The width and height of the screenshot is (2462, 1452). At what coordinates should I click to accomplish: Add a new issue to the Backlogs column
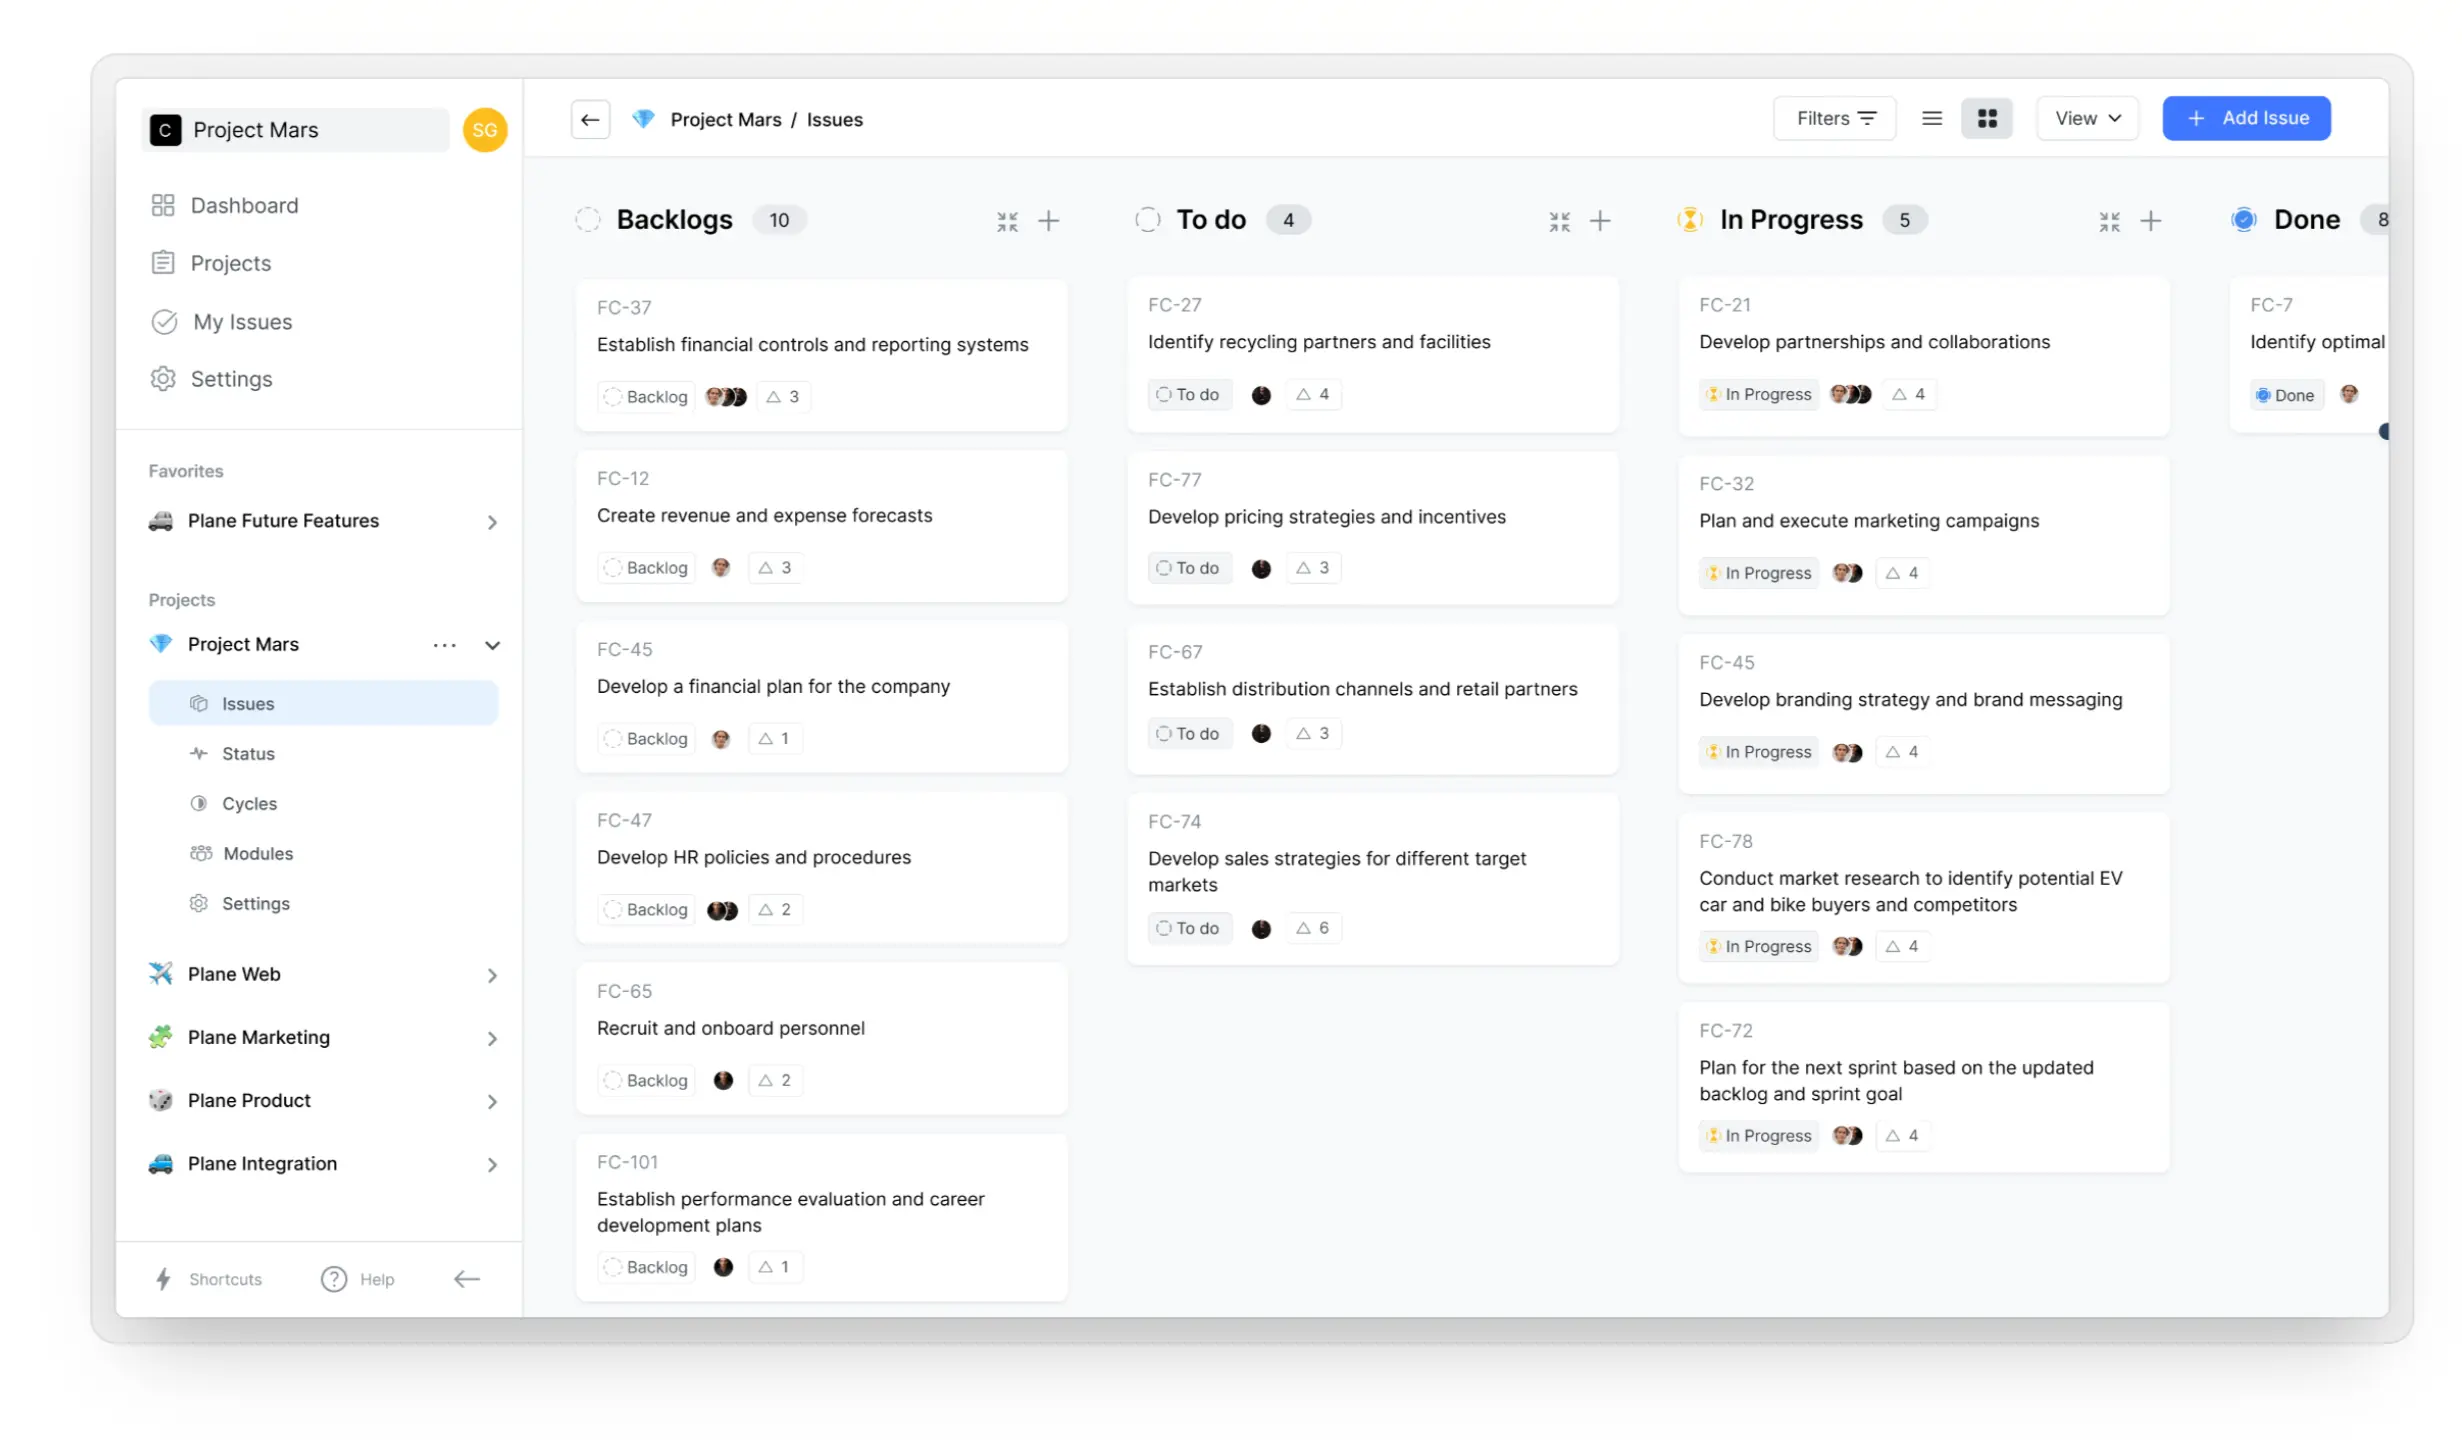click(1049, 220)
